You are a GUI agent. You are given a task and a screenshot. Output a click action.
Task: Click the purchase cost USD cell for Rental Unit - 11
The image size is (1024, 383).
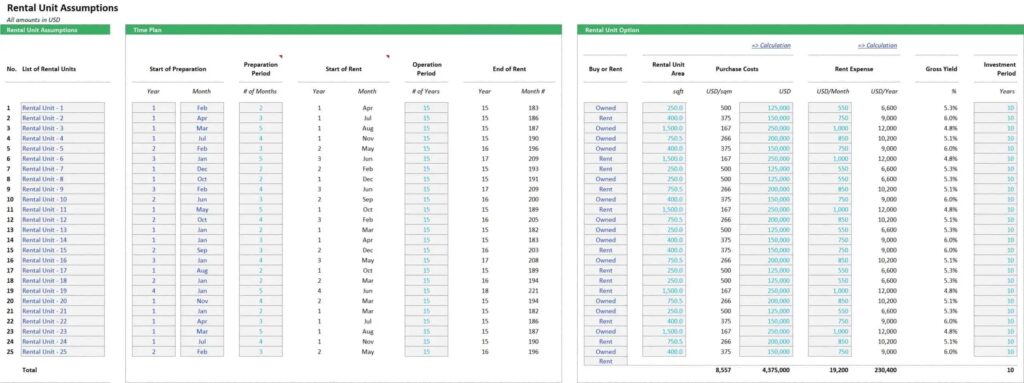tap(766, 210)
